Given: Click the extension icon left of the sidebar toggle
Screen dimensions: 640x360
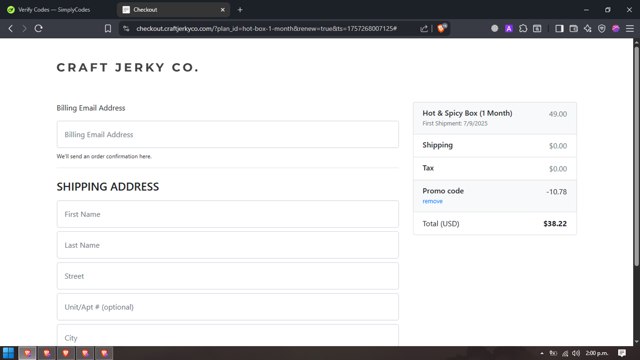Looking at the screenshot, I should 537,29.
